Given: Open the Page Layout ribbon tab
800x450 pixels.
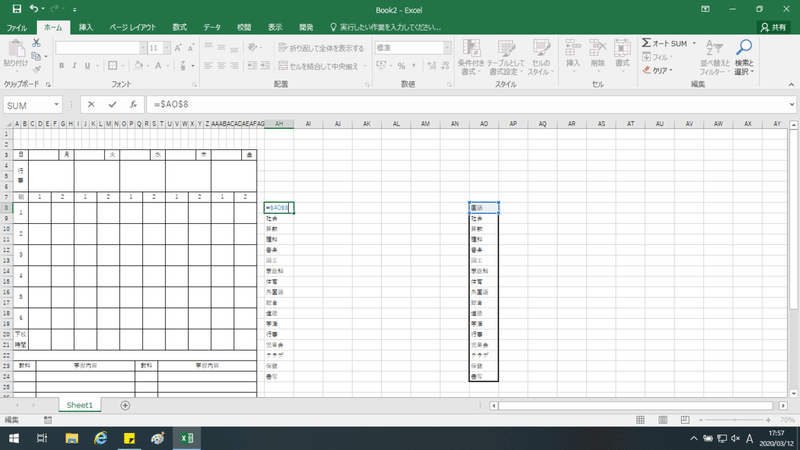Looking at the screenshot, I should [133, 28].
